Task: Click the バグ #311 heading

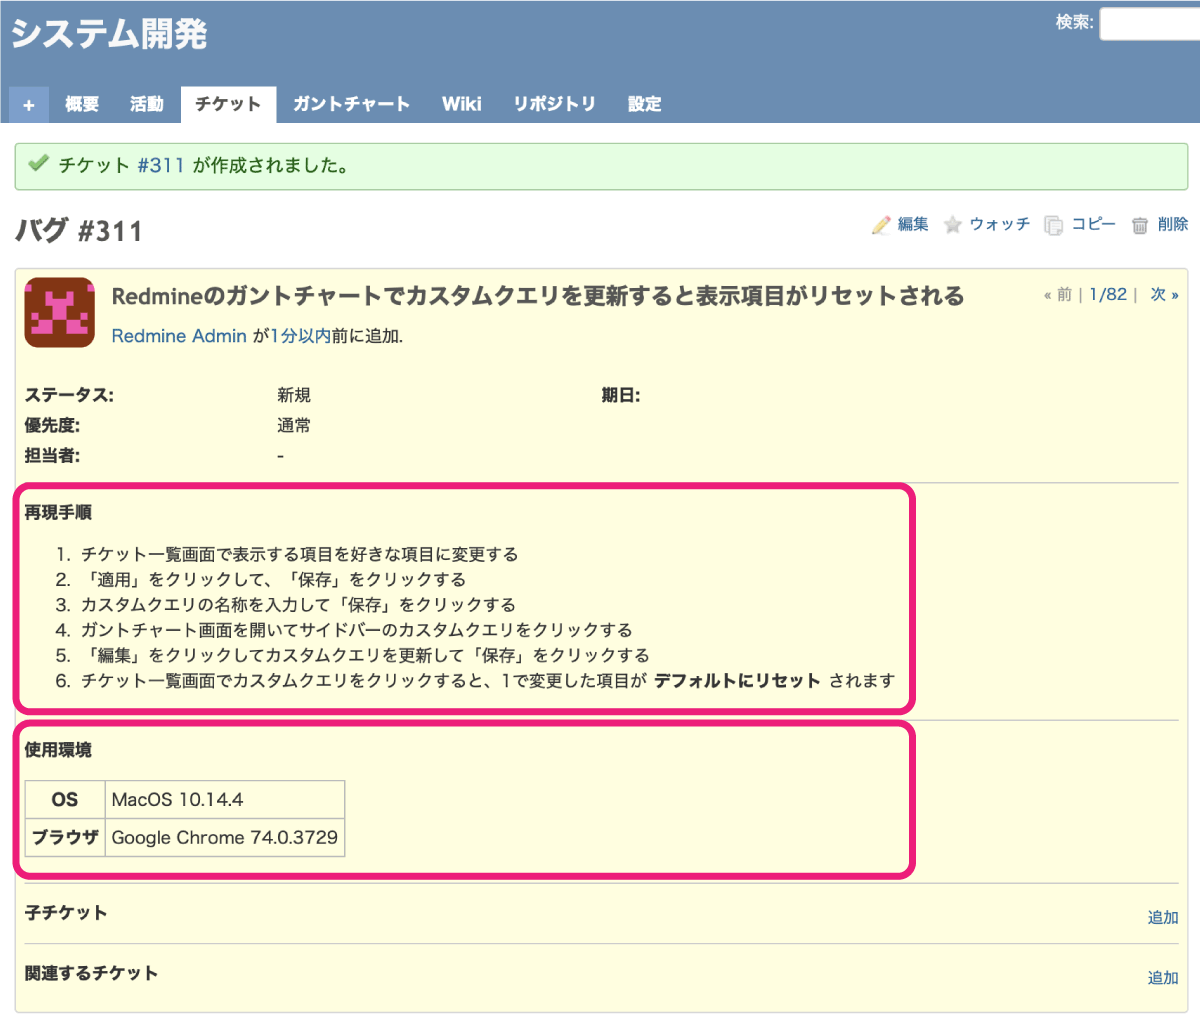Action: click(x=79, y=231)
